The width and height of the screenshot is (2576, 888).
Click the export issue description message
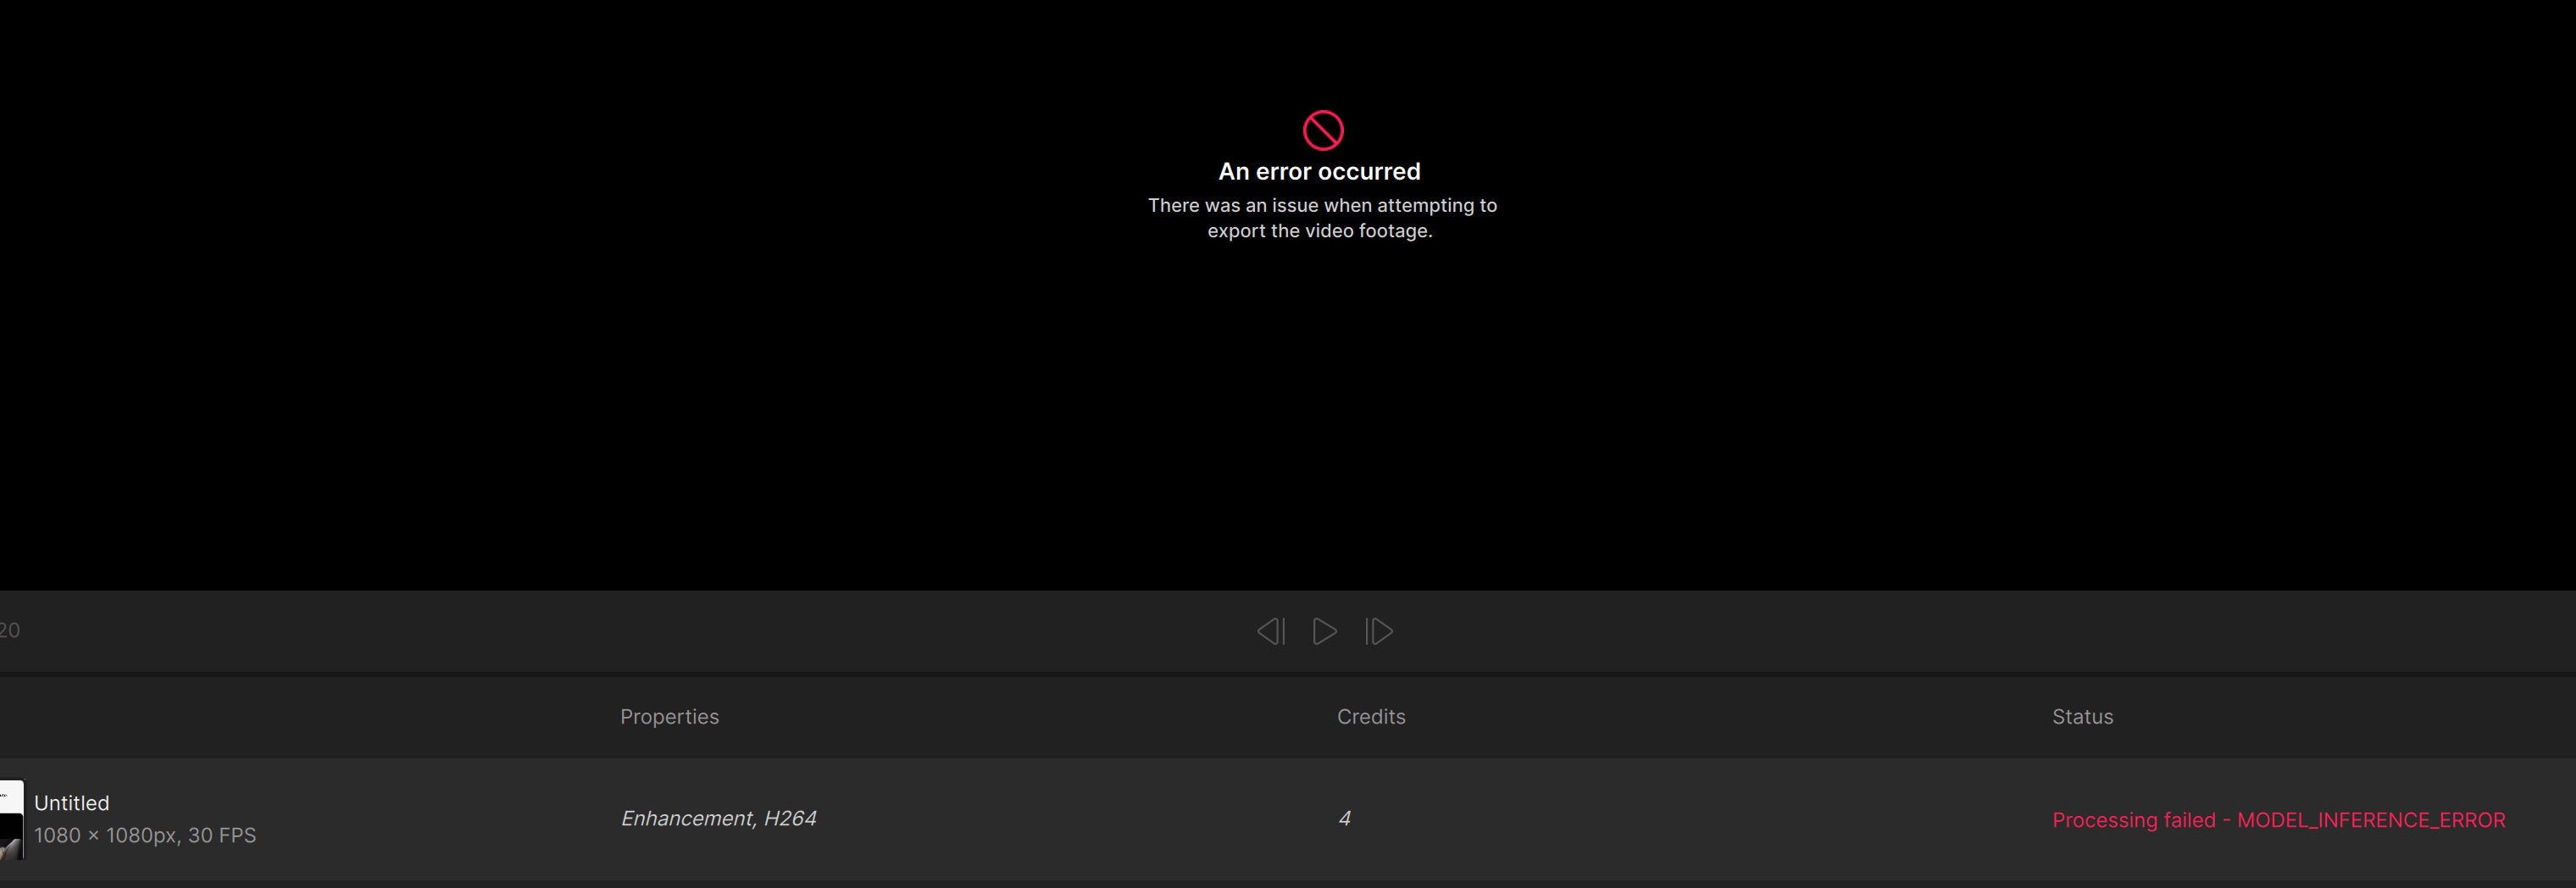(x=1321, y=218)
